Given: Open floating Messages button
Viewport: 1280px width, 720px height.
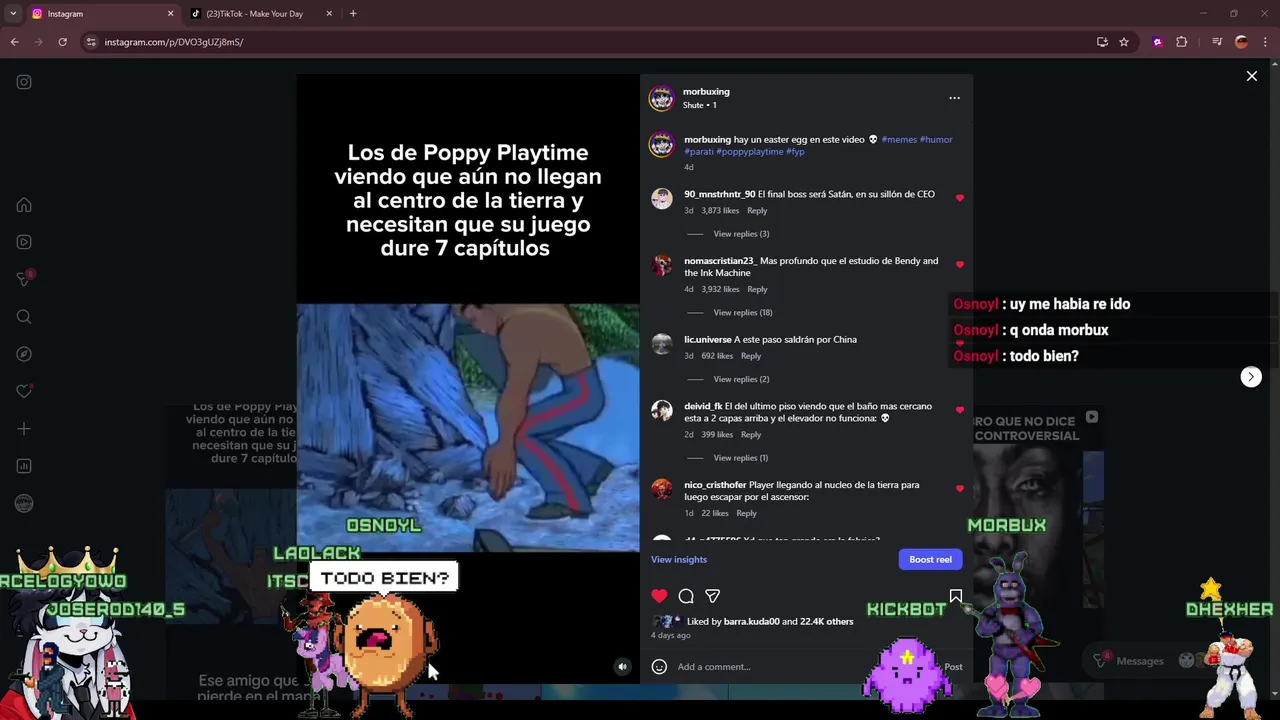Looking at the screenshot, I should tap(1140, 660).
